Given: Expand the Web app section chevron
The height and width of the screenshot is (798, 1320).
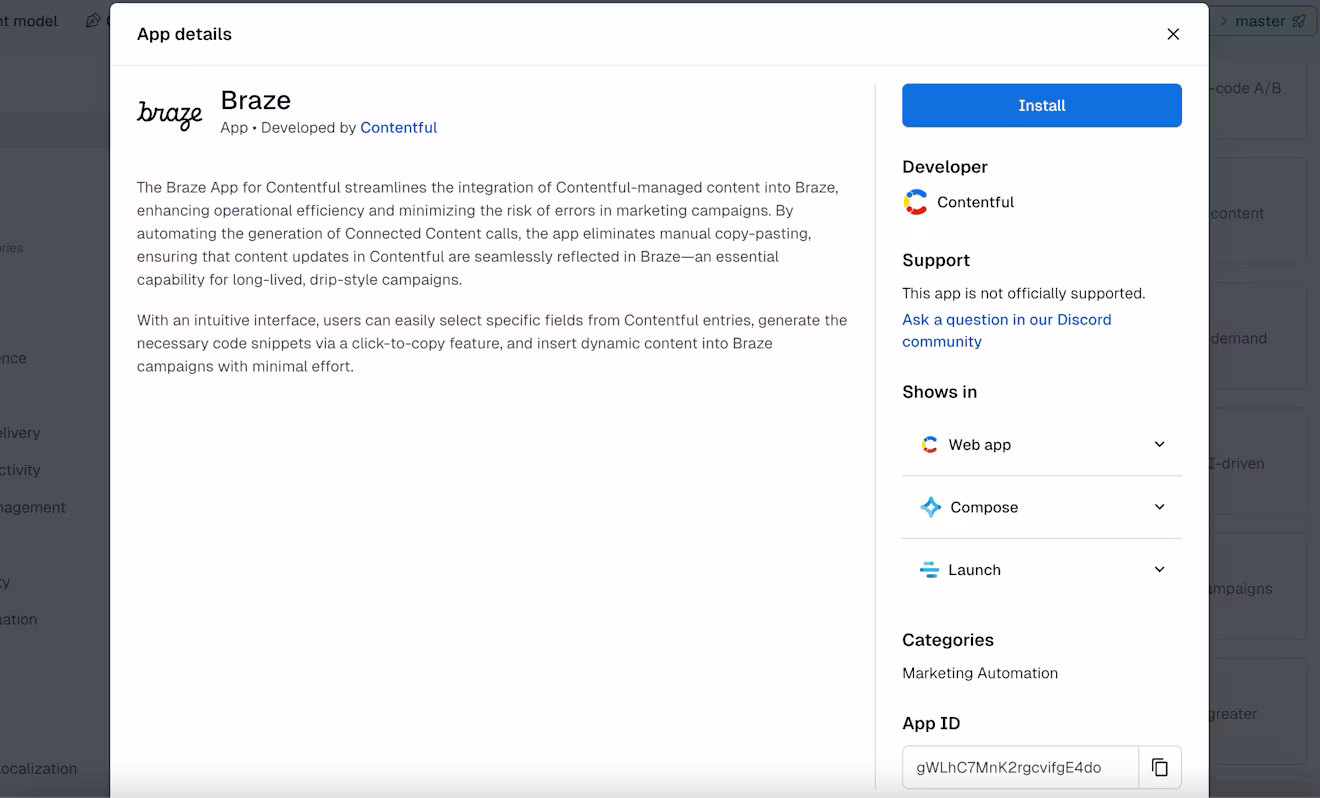Looking at the screenshot, I should (x=1160, y=445).
